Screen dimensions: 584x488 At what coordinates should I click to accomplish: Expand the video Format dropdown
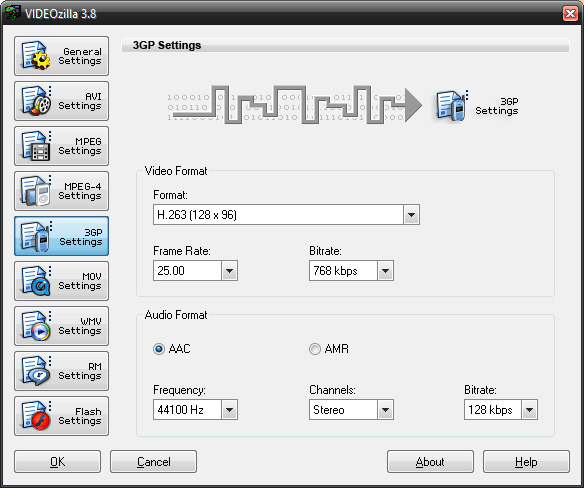point(411,215)
